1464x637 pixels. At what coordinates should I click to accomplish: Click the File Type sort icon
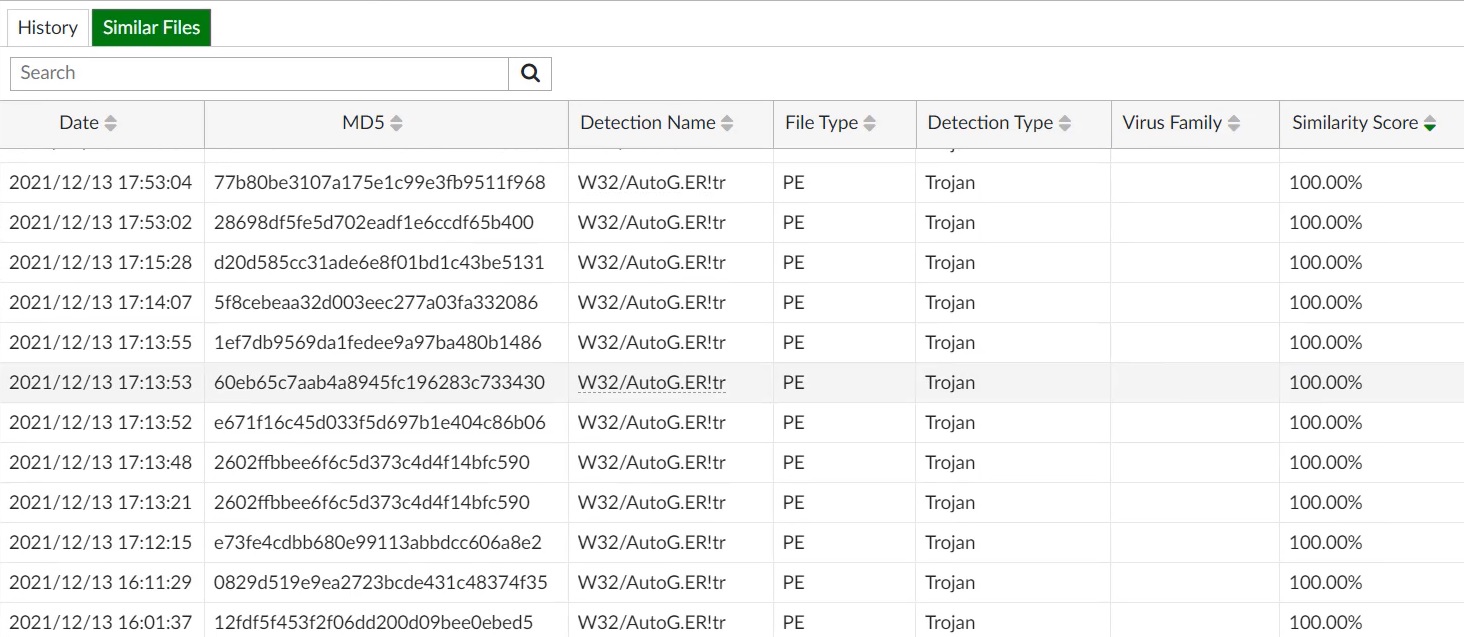coord(870,123)
